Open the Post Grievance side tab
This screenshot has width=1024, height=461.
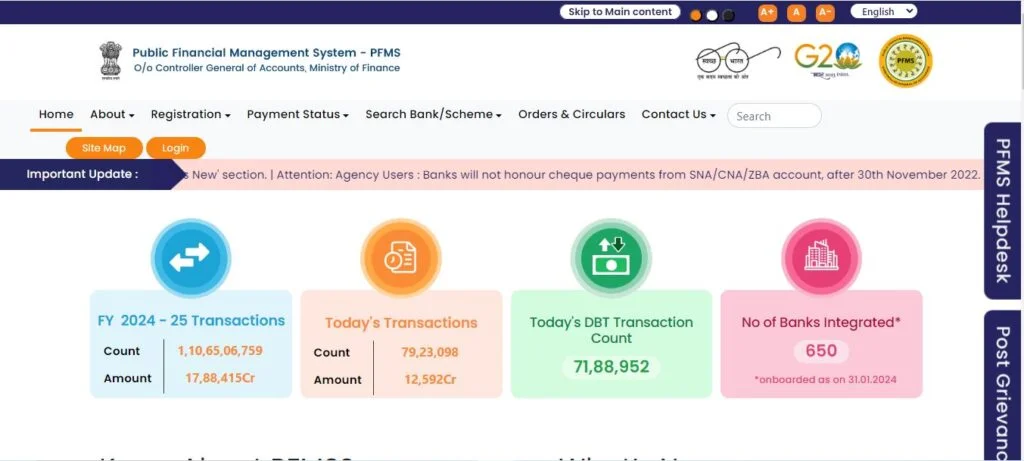[x=1003, y=385]
